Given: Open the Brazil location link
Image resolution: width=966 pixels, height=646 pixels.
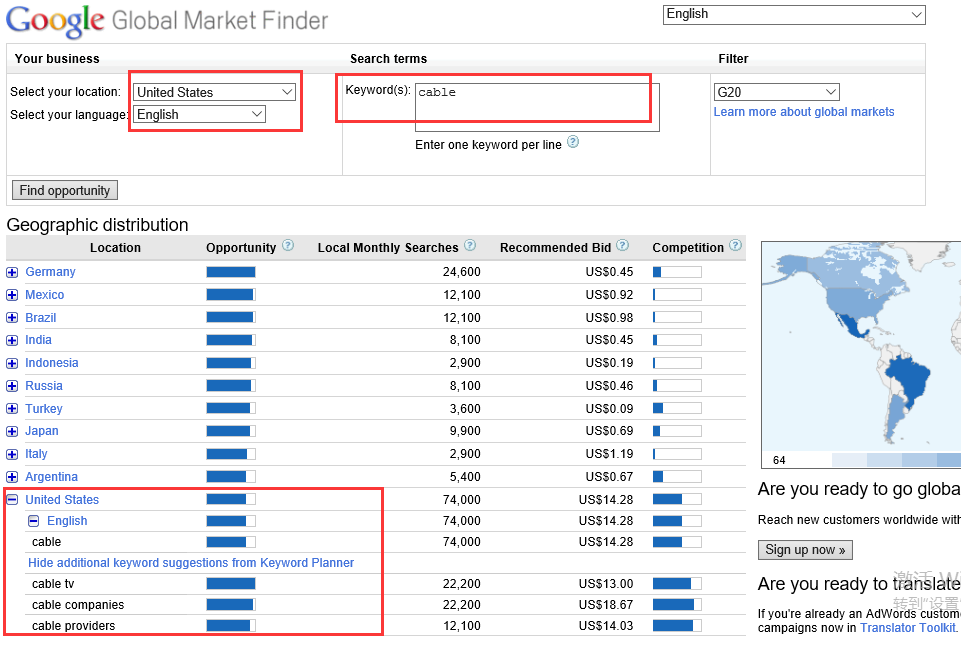Looking at the screenshot, I should point(41,318).
